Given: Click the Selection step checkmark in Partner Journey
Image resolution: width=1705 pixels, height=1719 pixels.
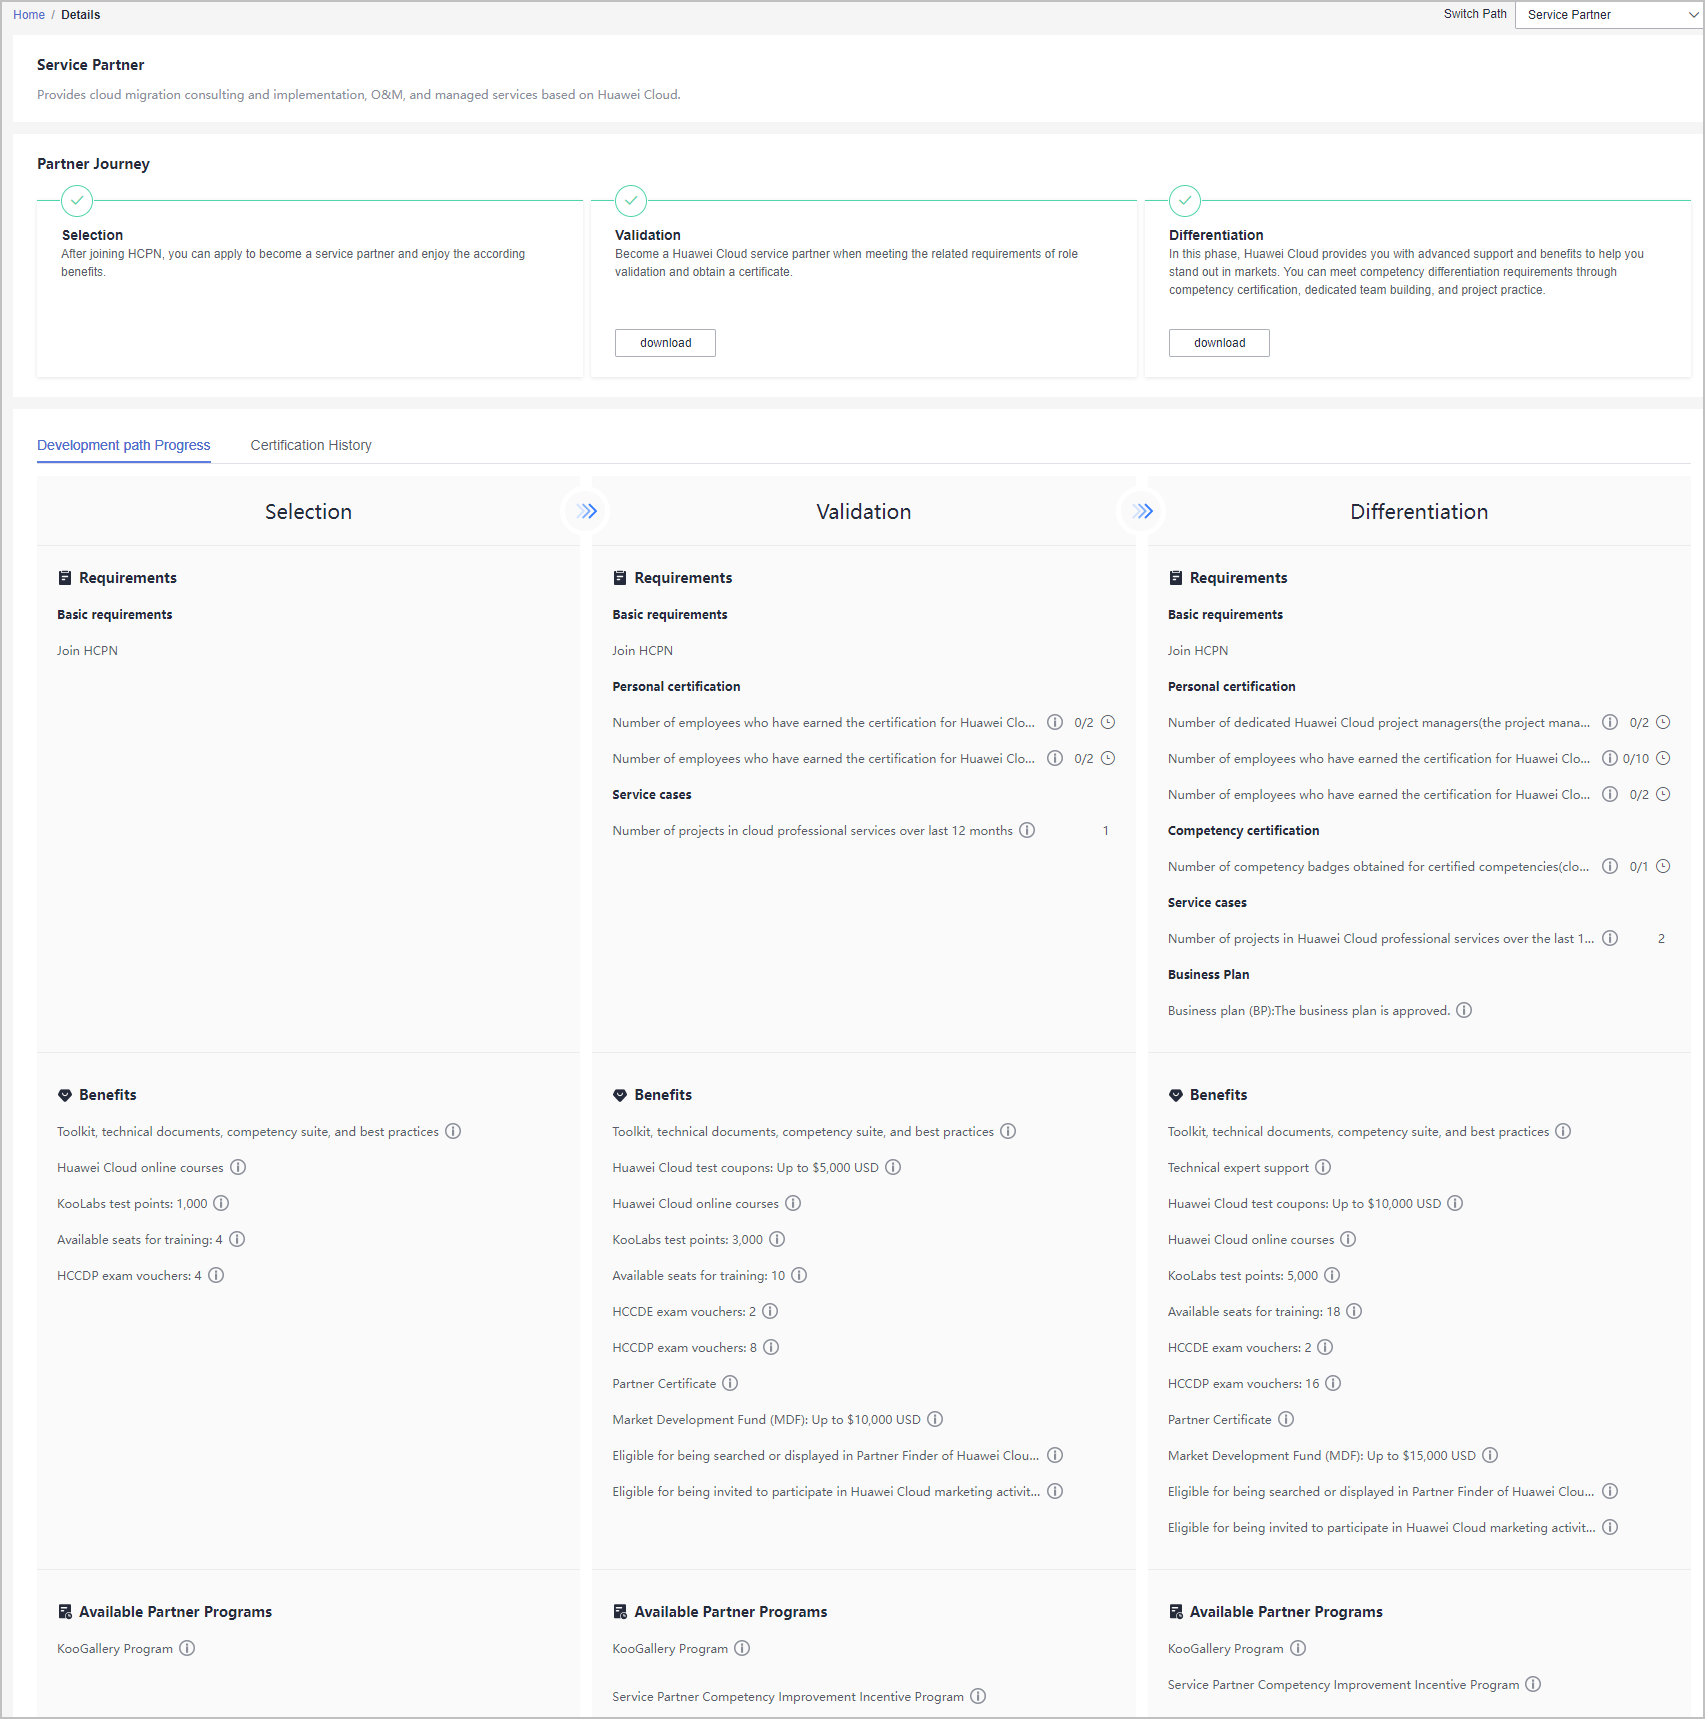Looking at the screenshot, I should (77, 201).
